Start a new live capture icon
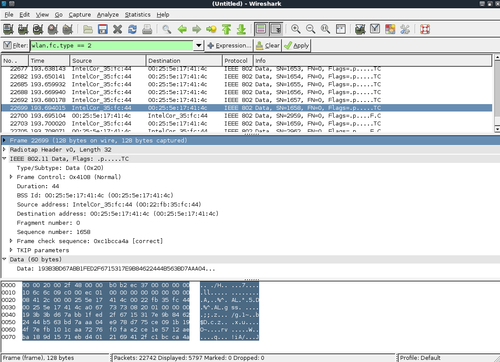This screenshot has height=362, width=500. click(38, 29)
